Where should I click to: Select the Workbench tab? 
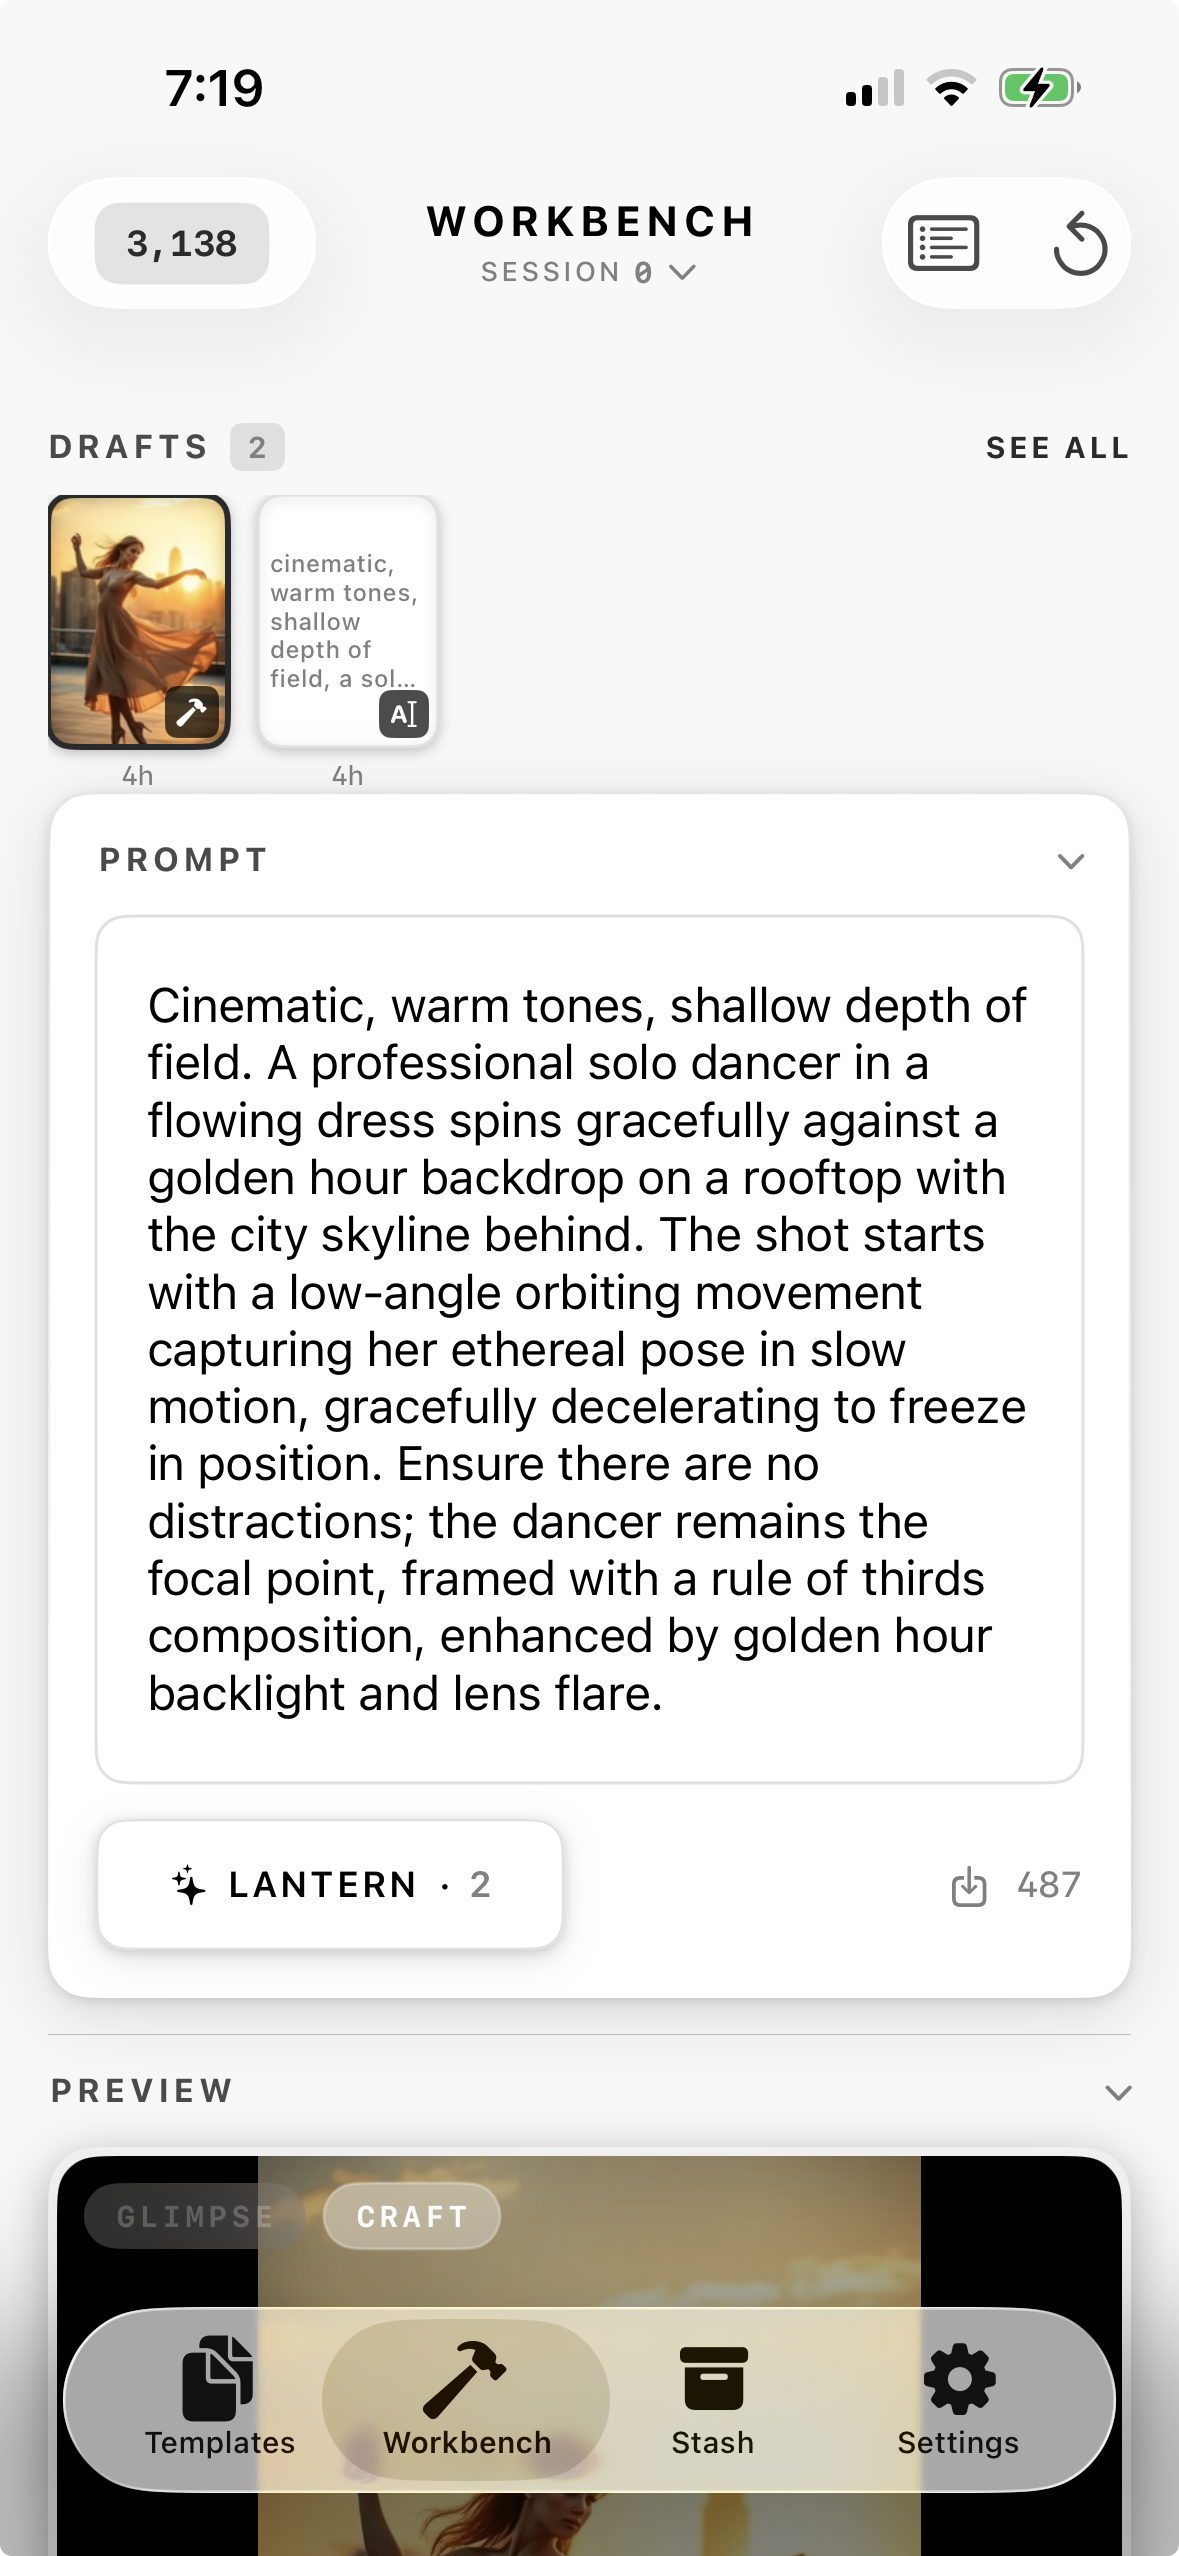coord(466,2397)
